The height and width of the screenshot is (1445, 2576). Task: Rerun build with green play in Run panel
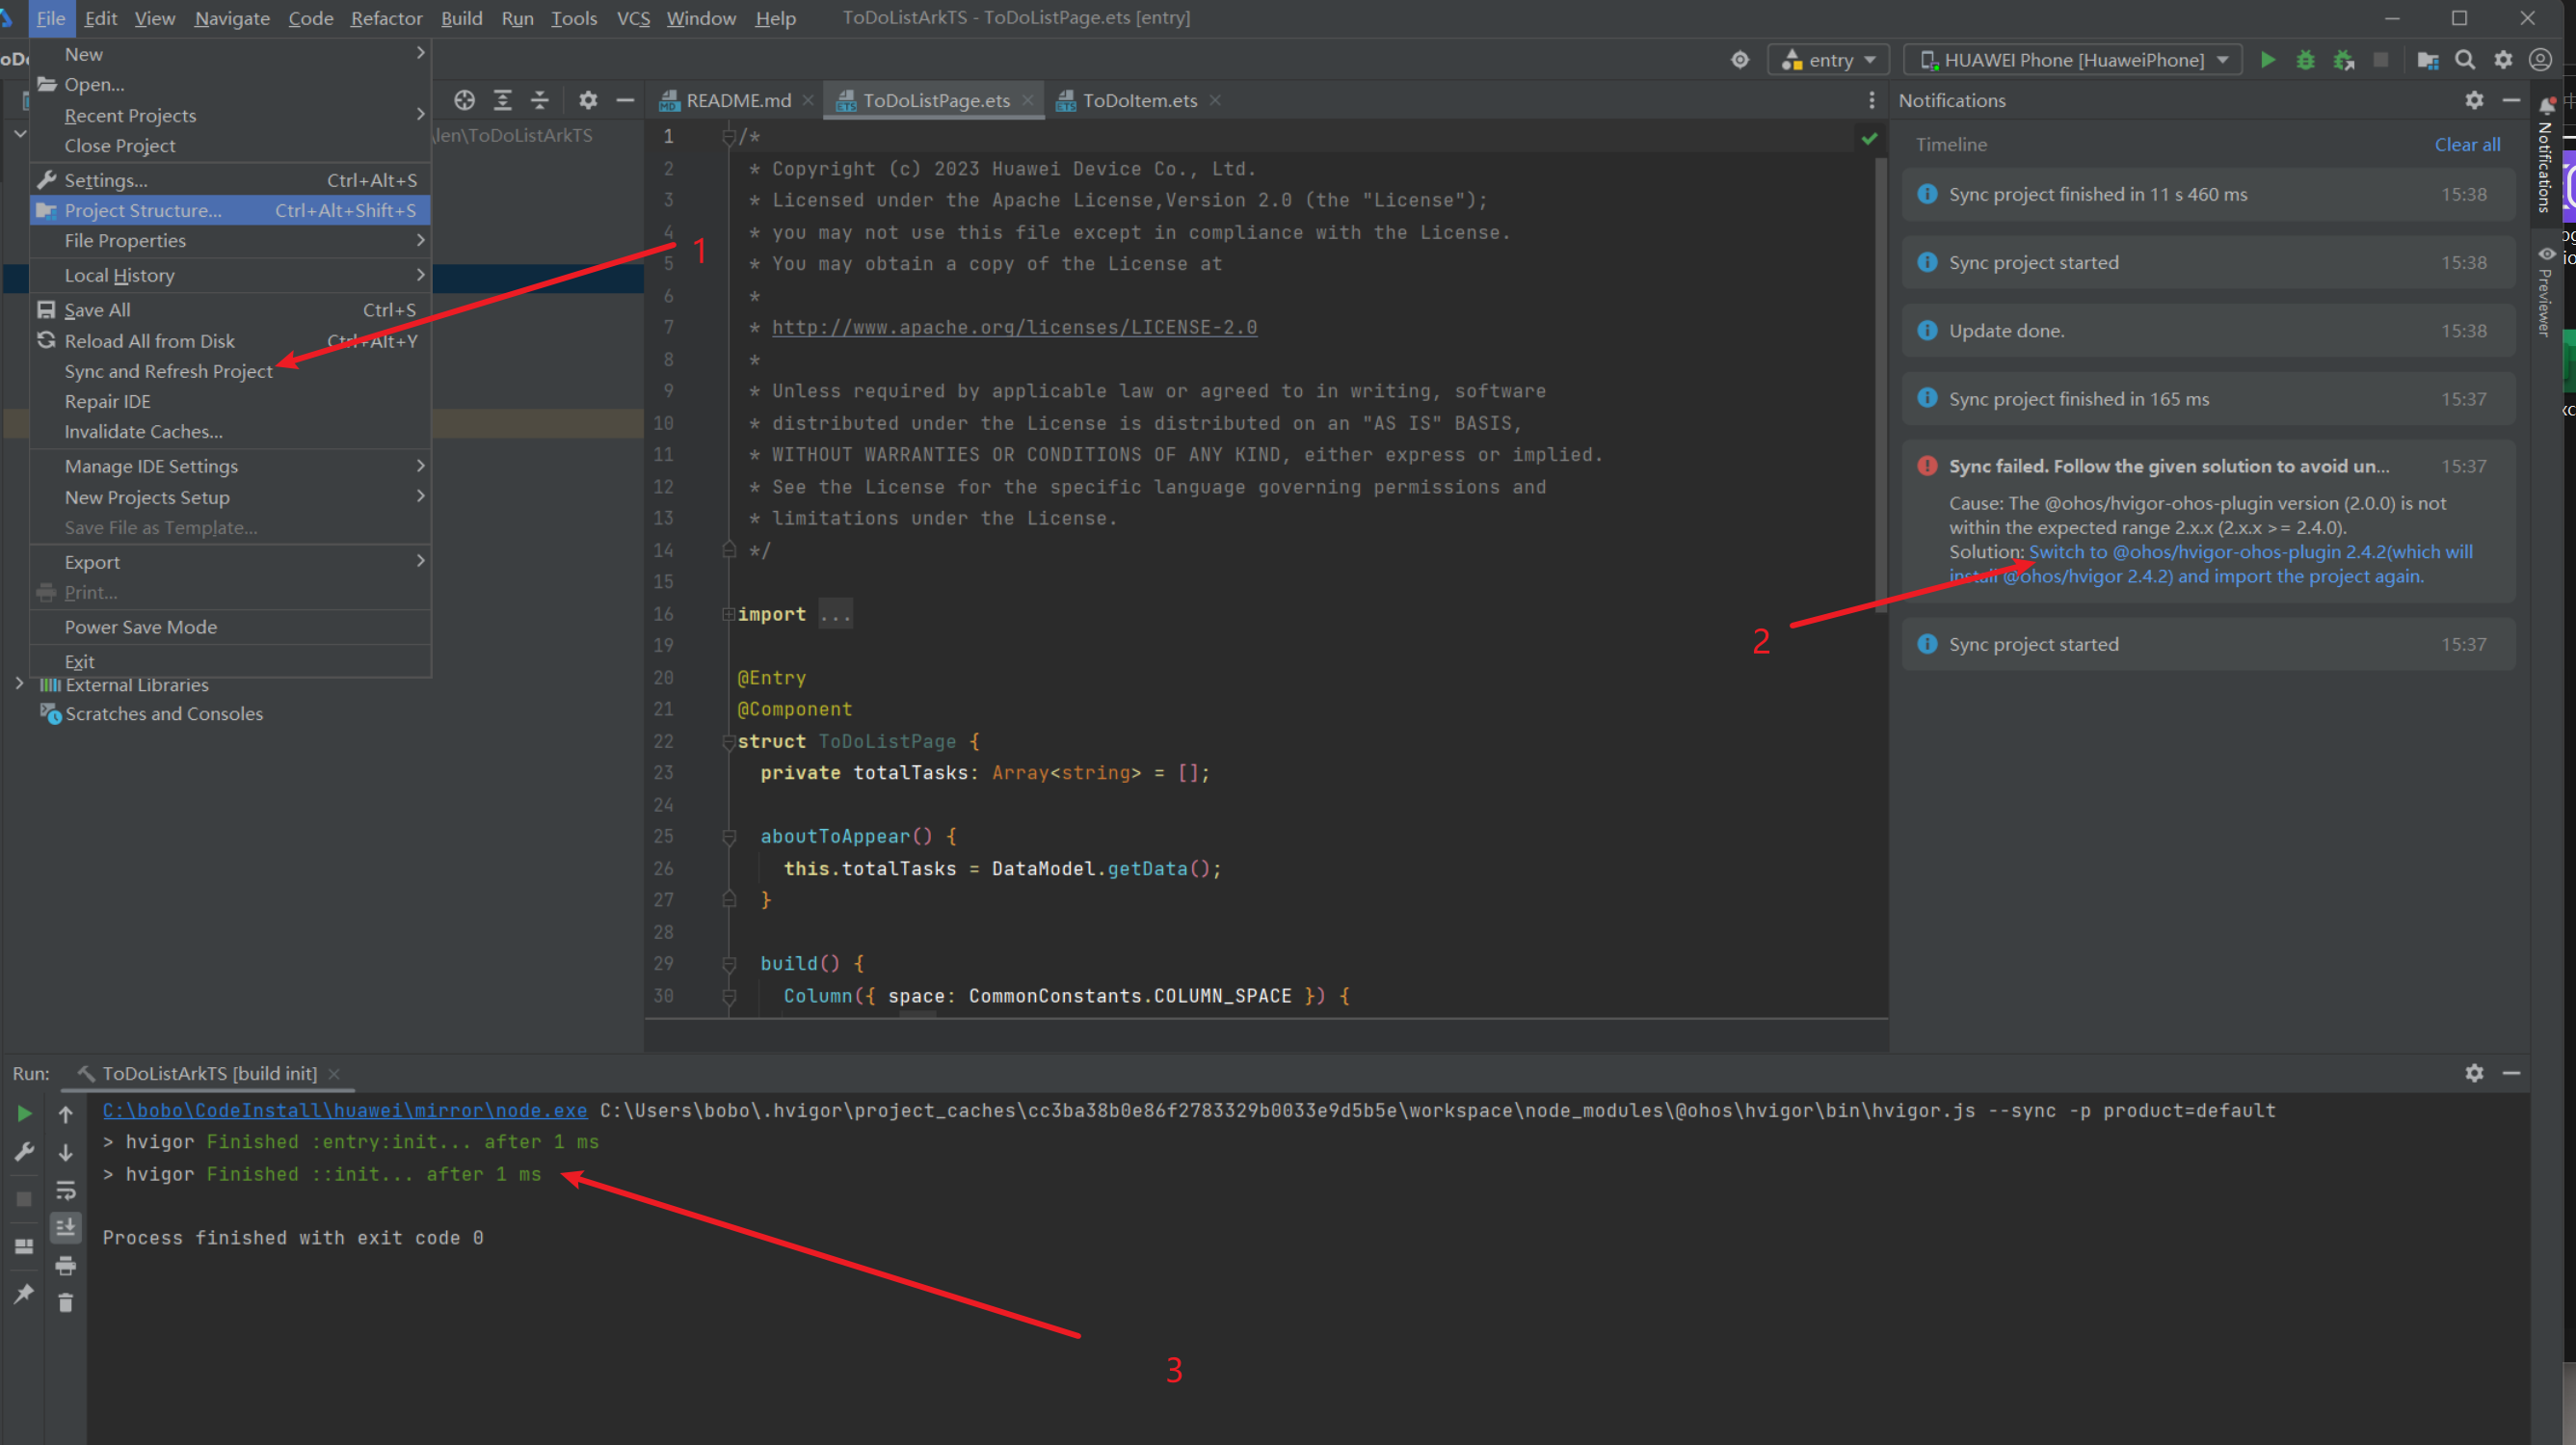click(x=25, y=1113)
